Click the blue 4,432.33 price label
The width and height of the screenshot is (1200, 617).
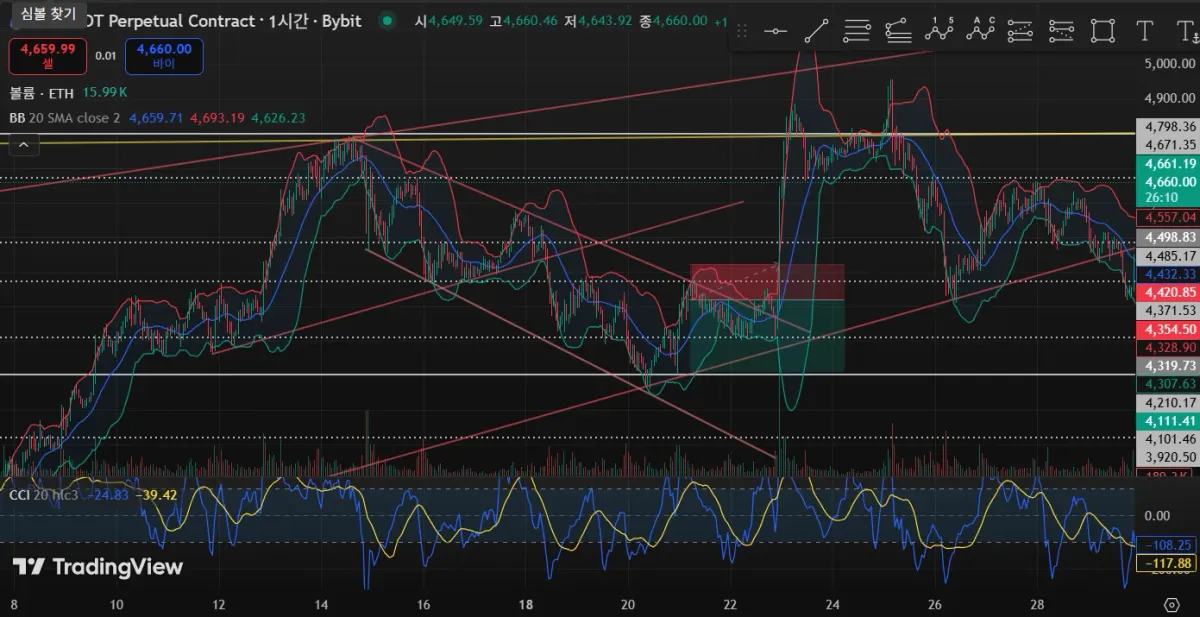tap(1169, 274)
